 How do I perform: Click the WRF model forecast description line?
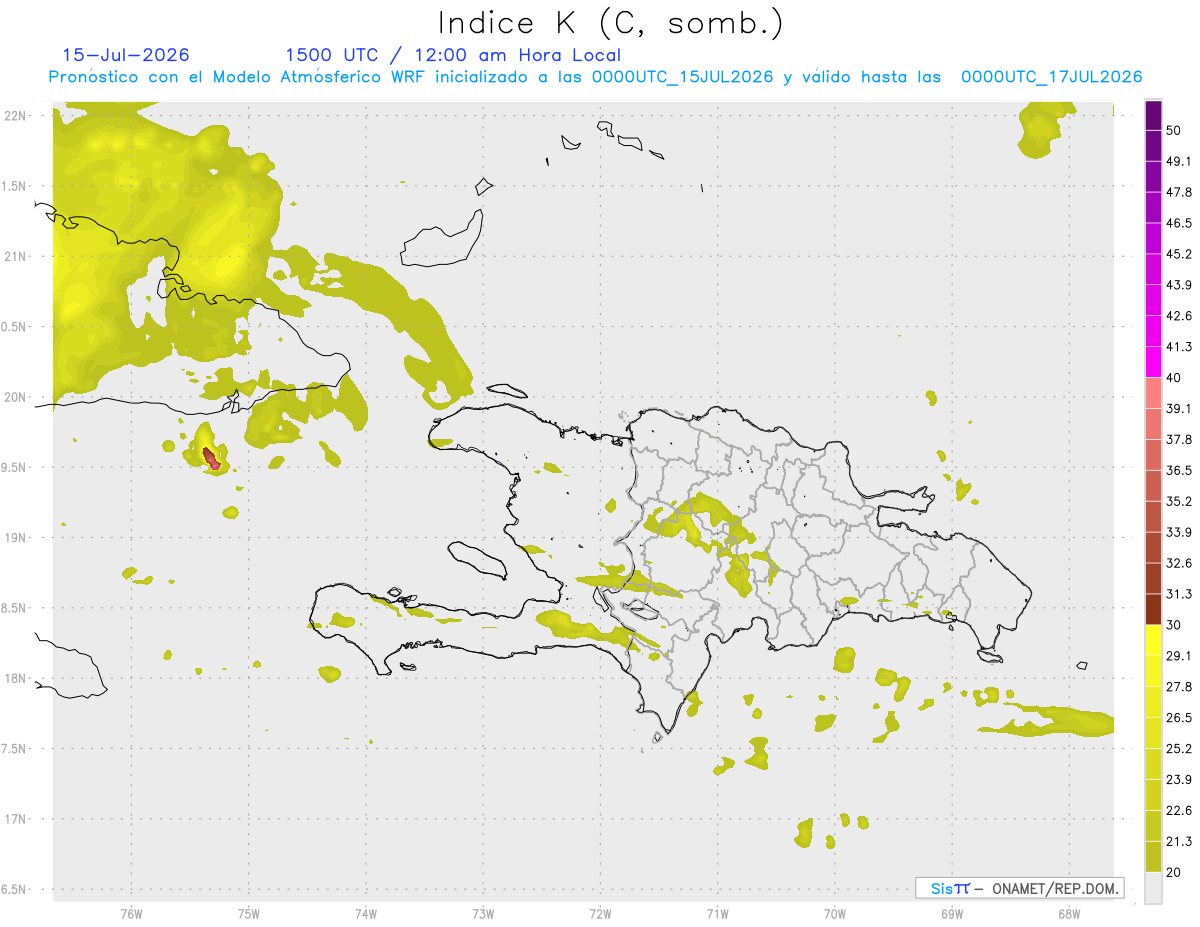pyautogui.click(x=595, y=77)
